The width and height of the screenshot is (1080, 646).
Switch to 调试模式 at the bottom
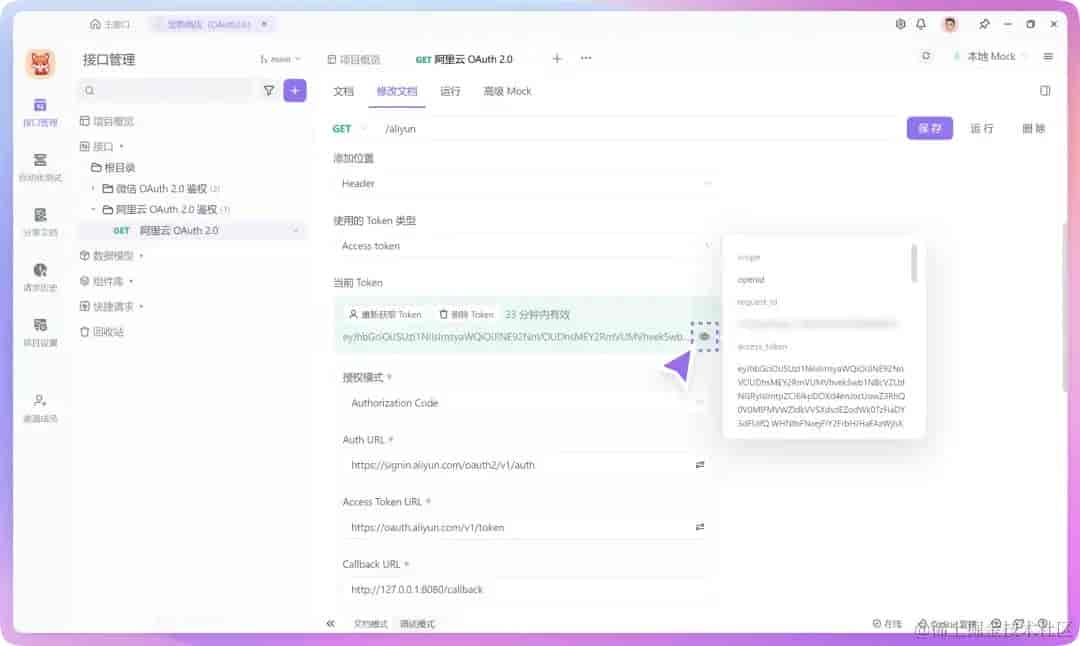click(417, 624)
